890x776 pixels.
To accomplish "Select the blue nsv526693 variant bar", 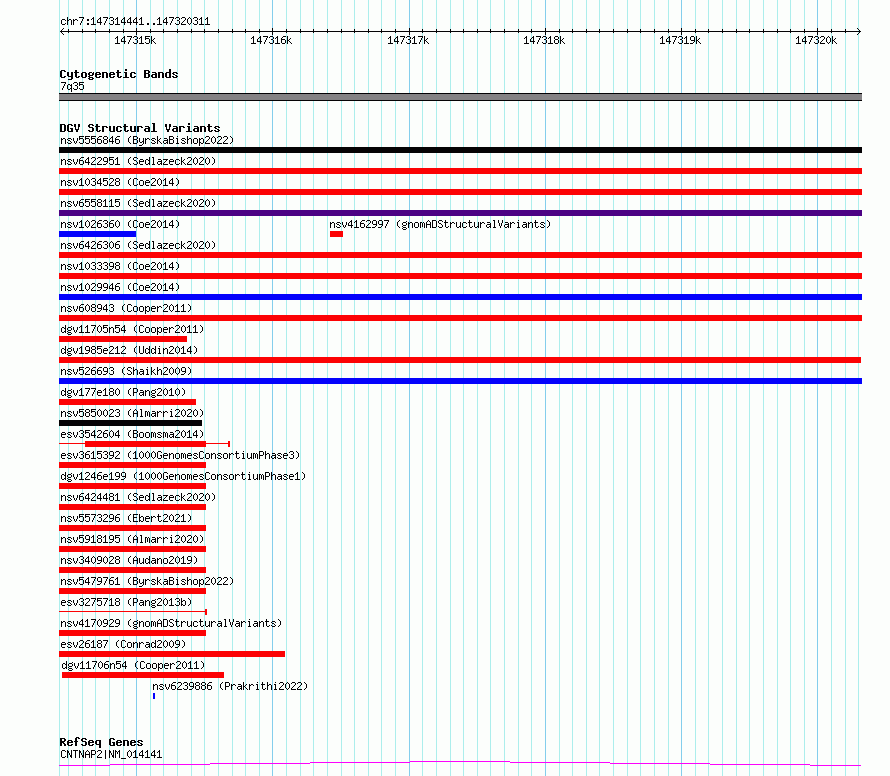I will [x=460, y=381].
